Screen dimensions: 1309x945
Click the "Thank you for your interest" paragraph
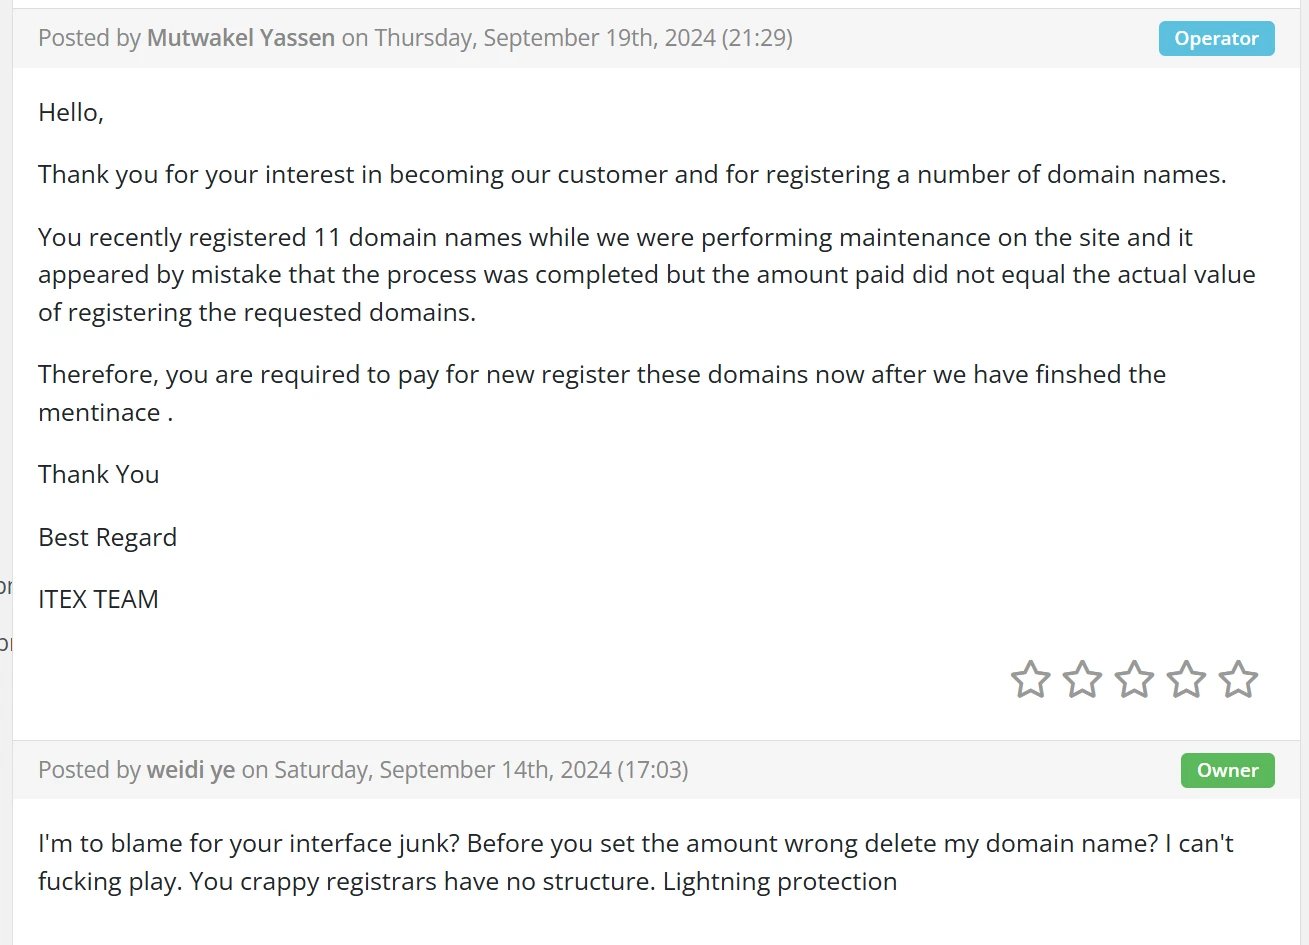point(631,175)
